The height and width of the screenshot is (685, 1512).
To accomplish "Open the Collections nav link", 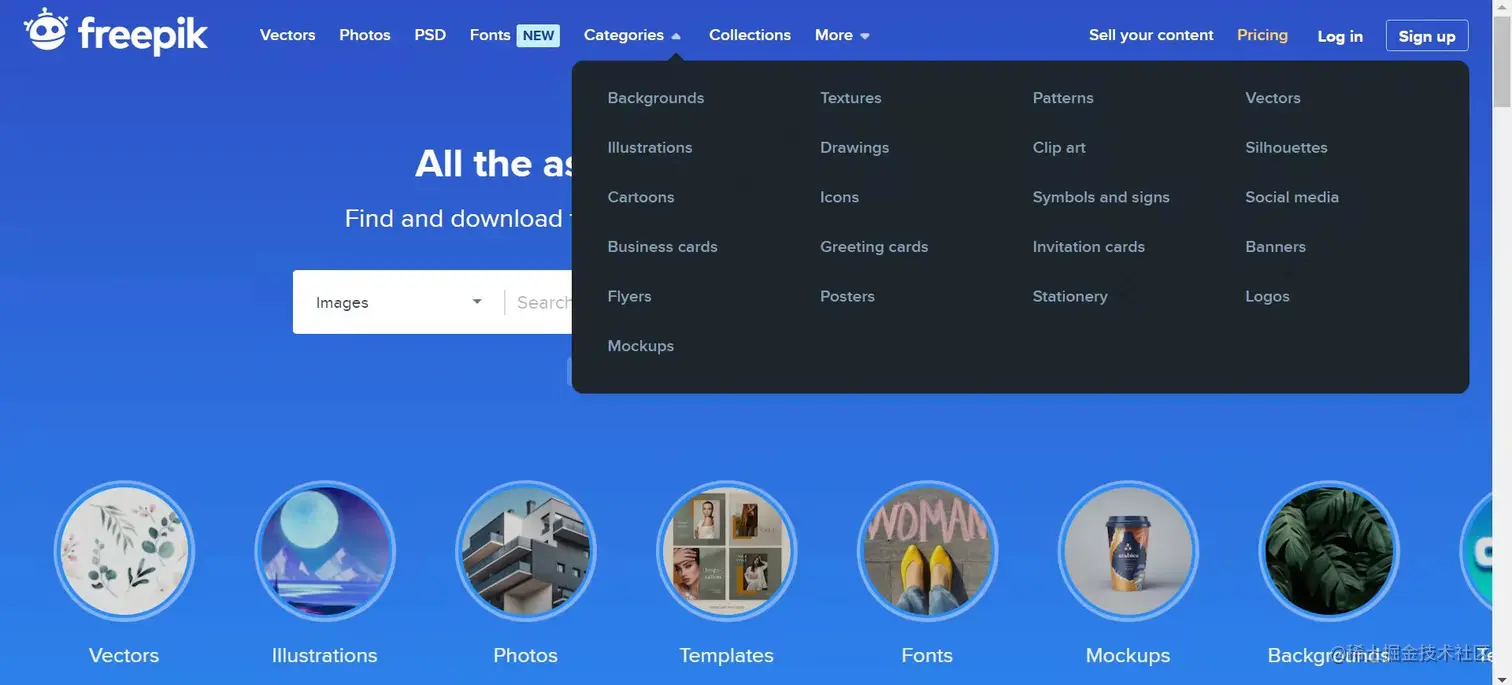I will (750, 35).
